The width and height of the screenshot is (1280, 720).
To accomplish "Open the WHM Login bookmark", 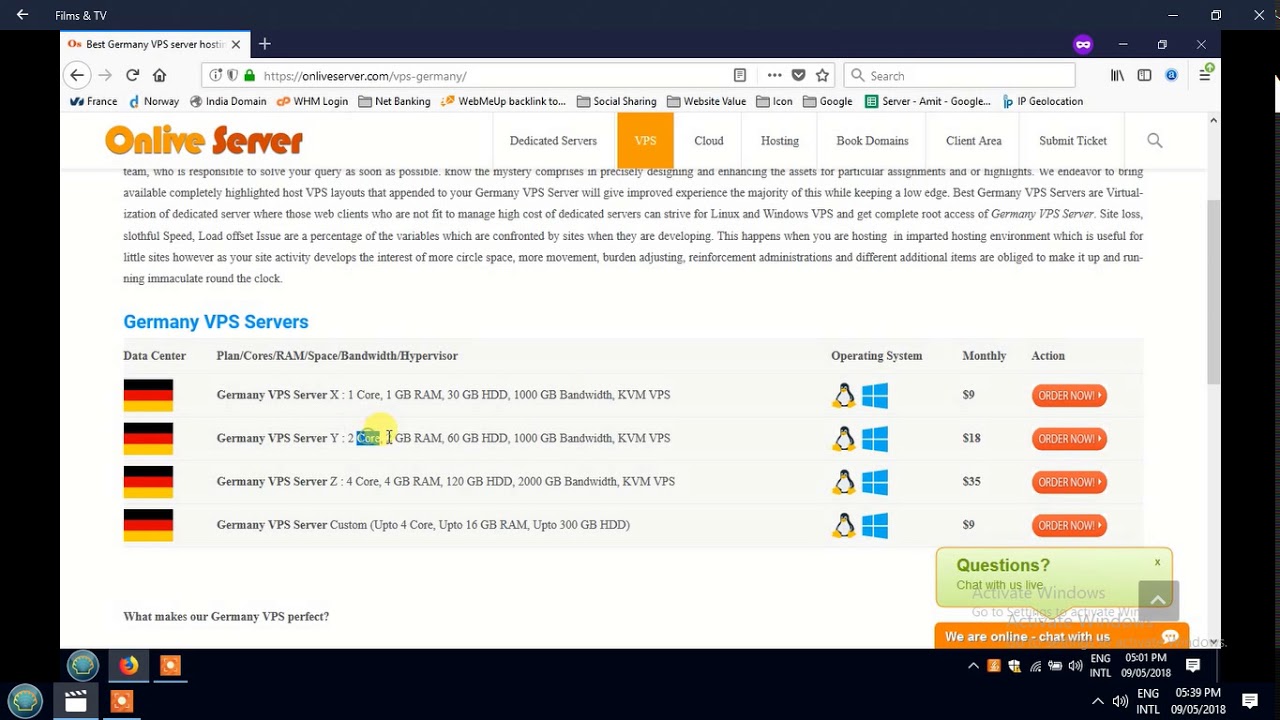I will (x=312, y=101).
